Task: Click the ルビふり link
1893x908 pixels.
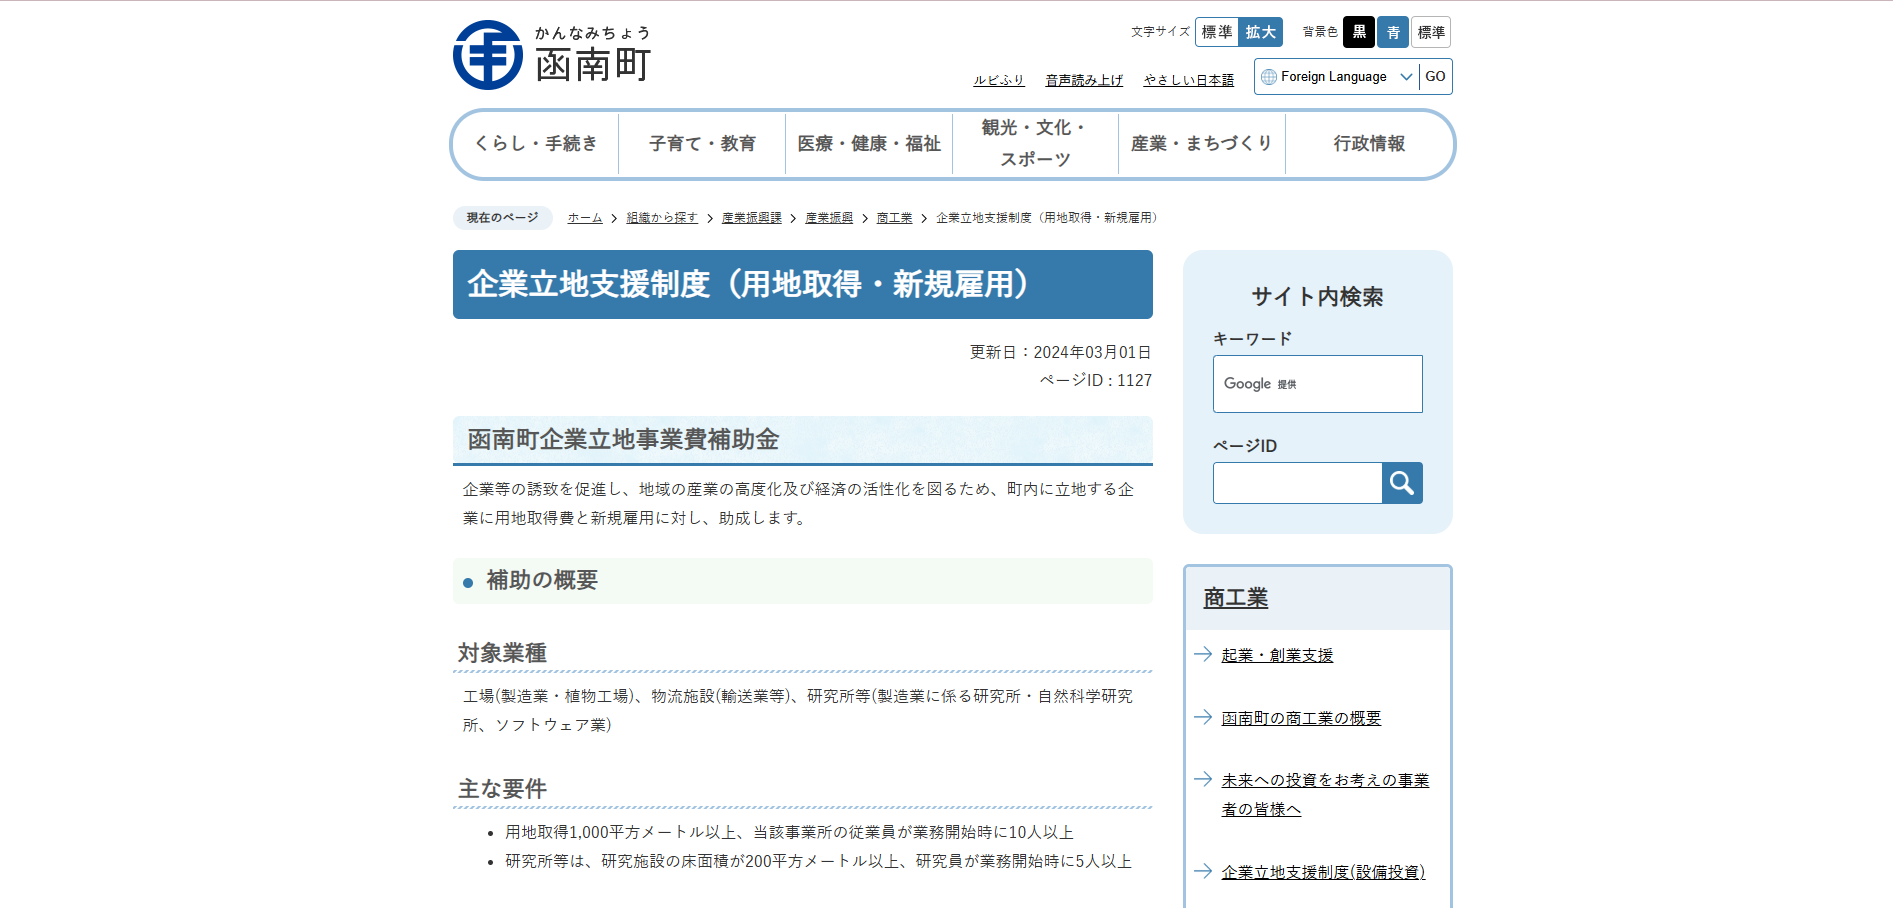Action: coord(999,80)
